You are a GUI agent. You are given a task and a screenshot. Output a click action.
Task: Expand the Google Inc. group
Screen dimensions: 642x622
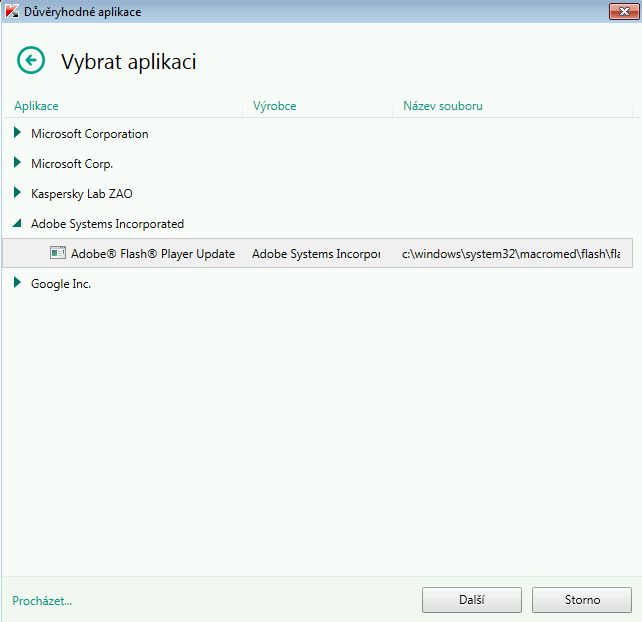pyautogui.click(x=17, y=282)
